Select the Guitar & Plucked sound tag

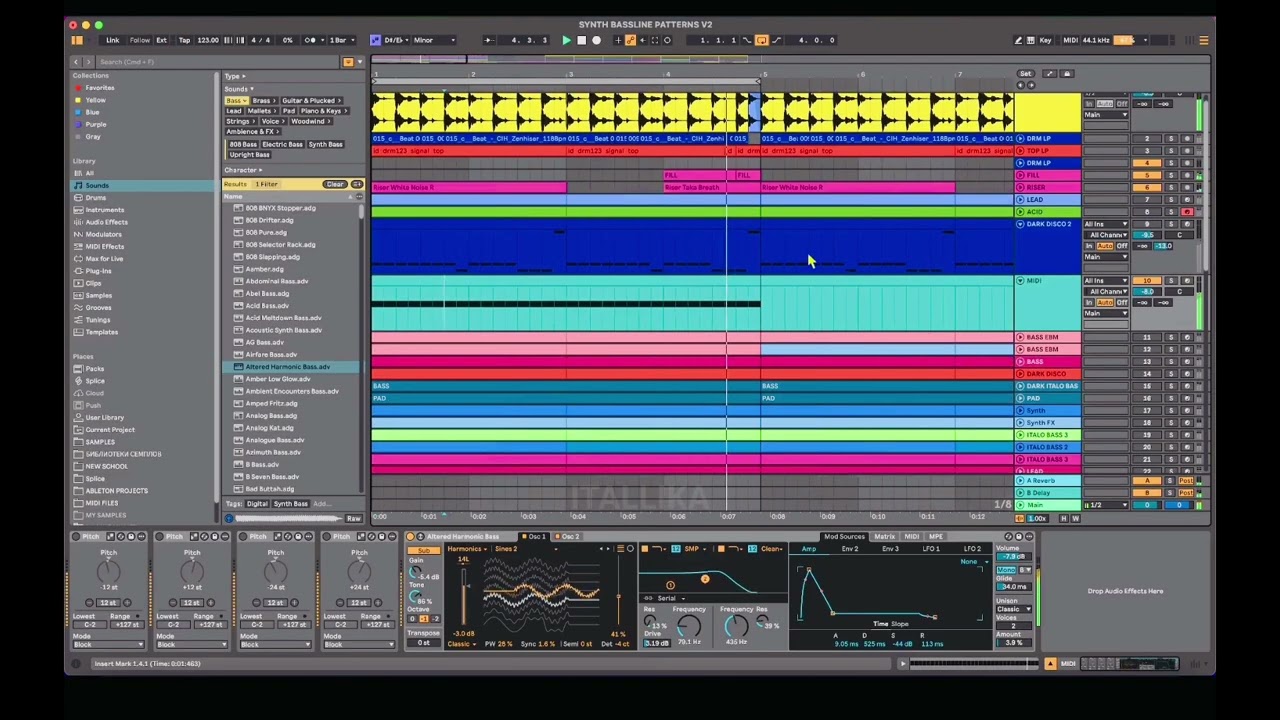pyautogui.click(x=311, y=100)
